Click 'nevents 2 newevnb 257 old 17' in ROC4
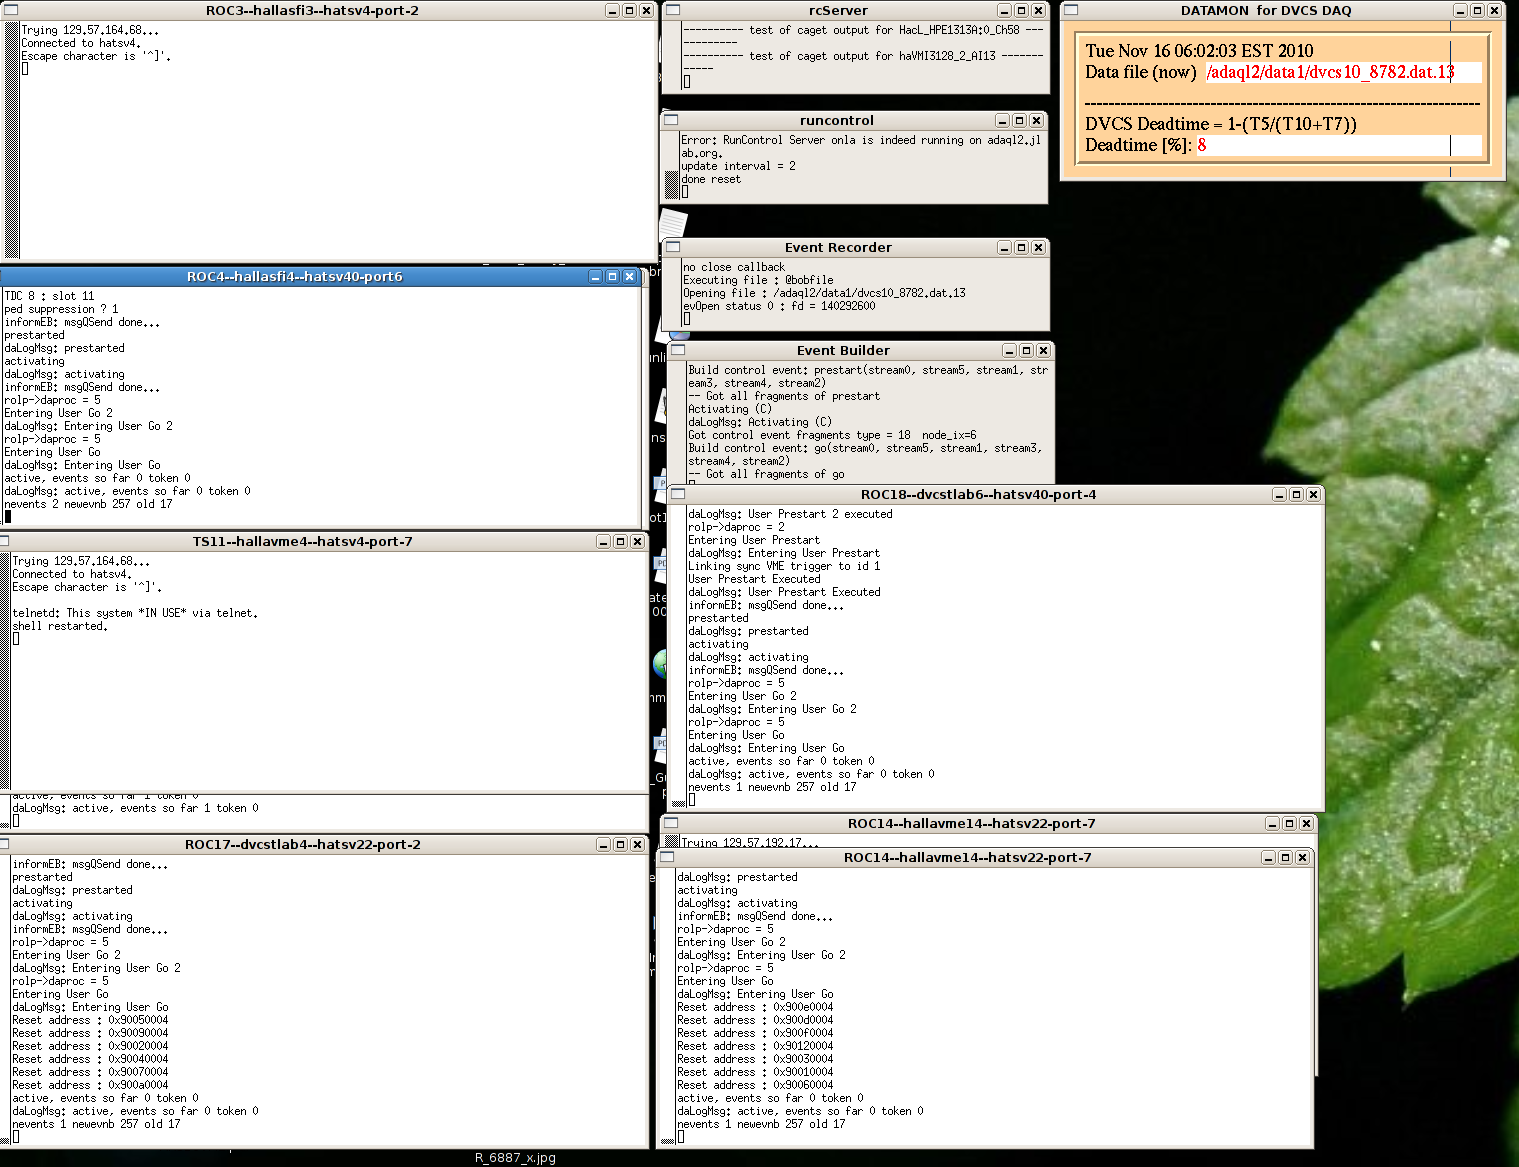Screen dimensions: 1519x1167 [x=88, y=504]
